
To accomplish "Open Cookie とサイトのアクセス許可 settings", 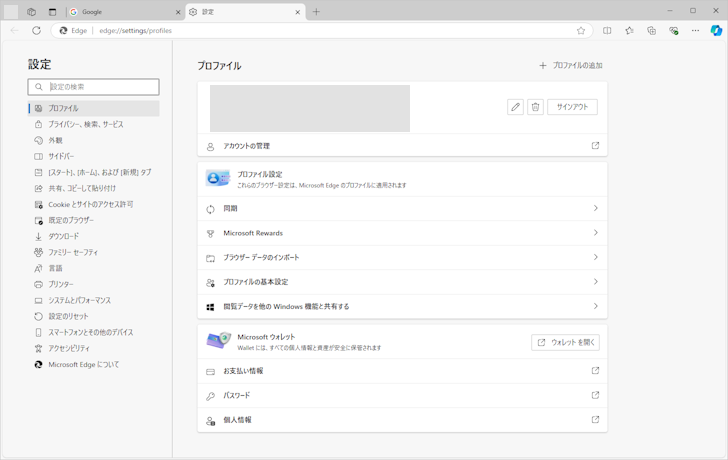I will (93, 204).
